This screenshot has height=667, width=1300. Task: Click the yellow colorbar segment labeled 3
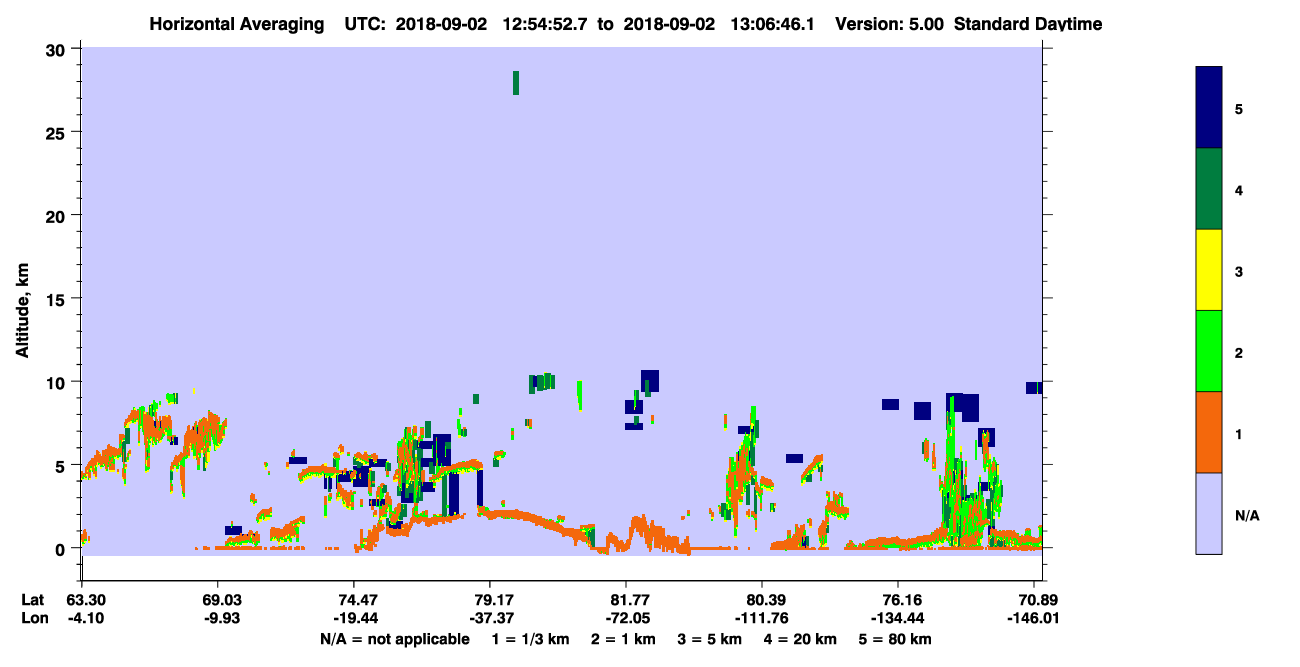click(x=1209, y=270)
